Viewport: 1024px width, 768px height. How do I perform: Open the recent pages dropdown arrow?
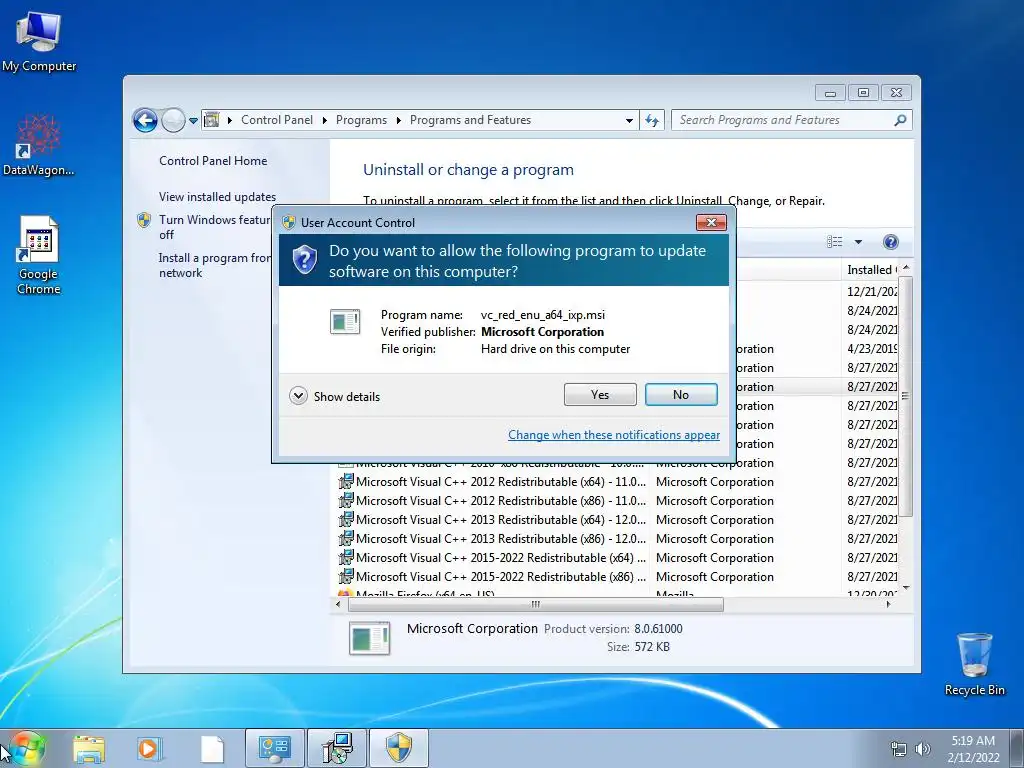[x=193, y=121]
